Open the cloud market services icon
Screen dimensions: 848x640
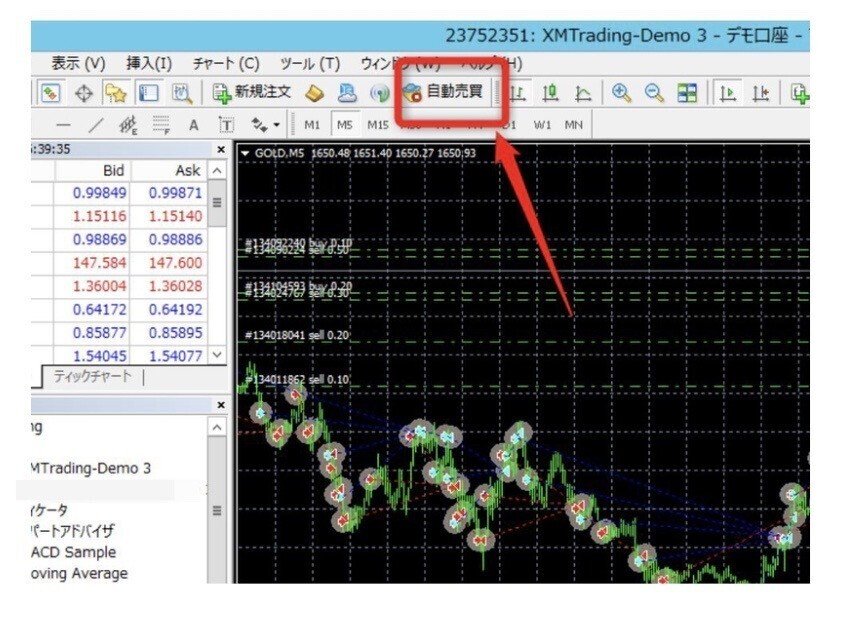pyautogui.click(x=347, y=94)
